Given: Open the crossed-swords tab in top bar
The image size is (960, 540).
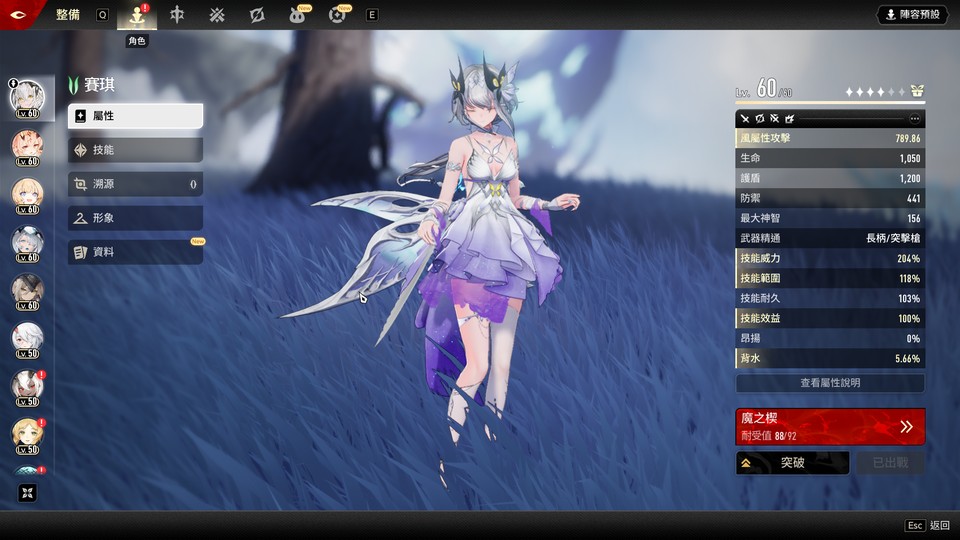Looking at the screenshot, I should (217, 15).
